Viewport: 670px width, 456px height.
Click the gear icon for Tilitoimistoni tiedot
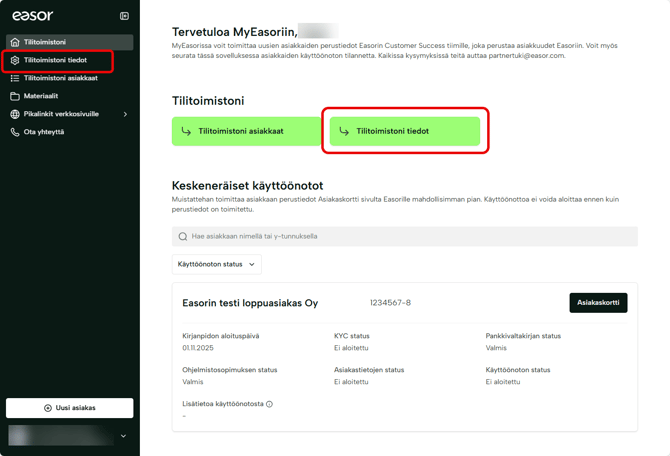point(15,60)
